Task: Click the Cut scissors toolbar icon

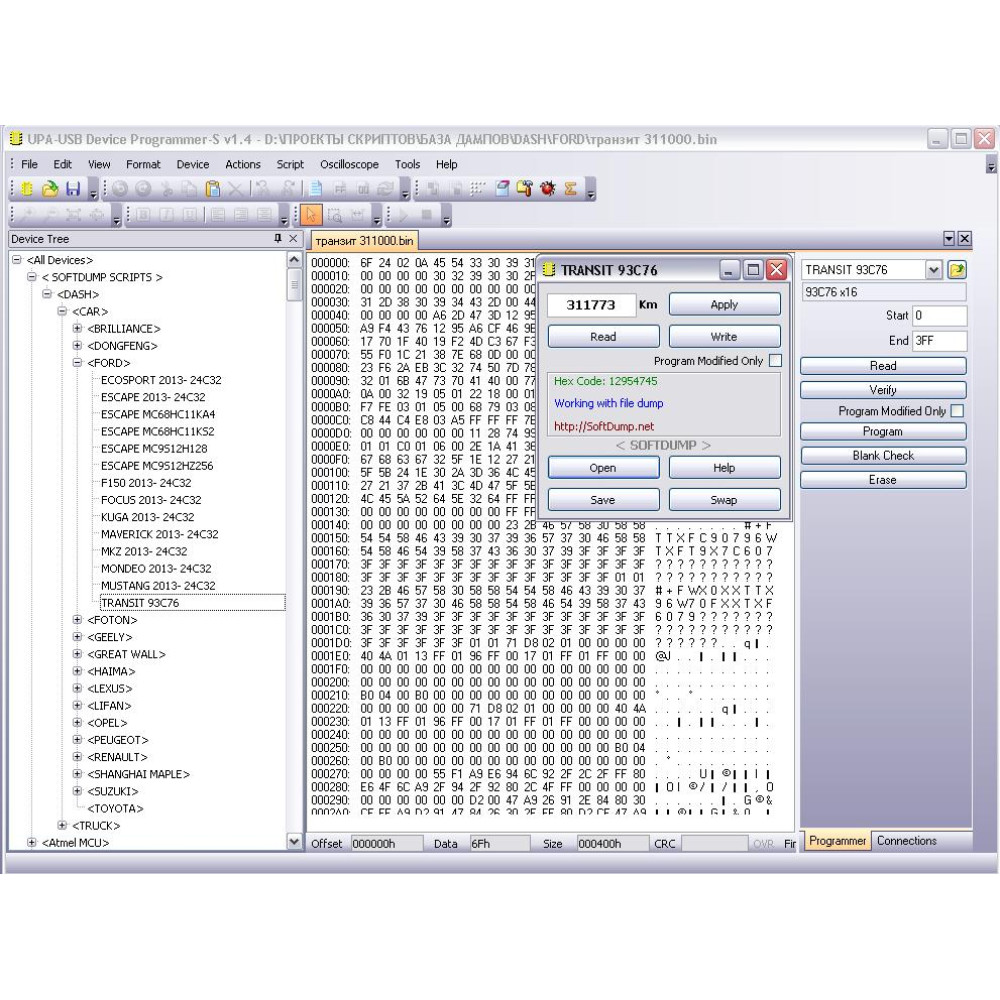Action: [166, 189]
